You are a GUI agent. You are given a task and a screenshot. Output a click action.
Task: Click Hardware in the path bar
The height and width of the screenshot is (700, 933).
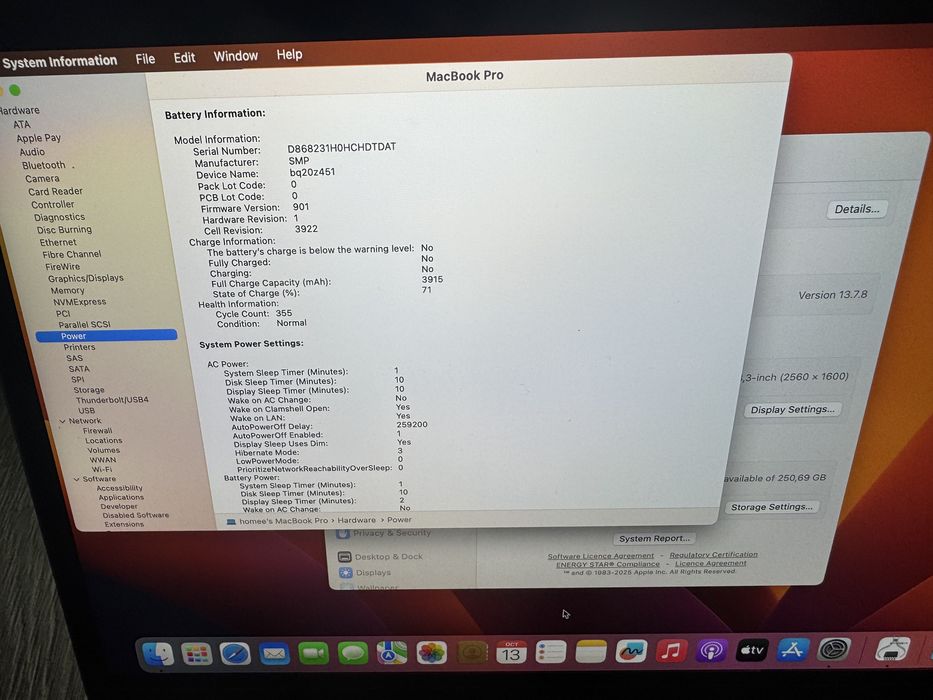point(356,520)
